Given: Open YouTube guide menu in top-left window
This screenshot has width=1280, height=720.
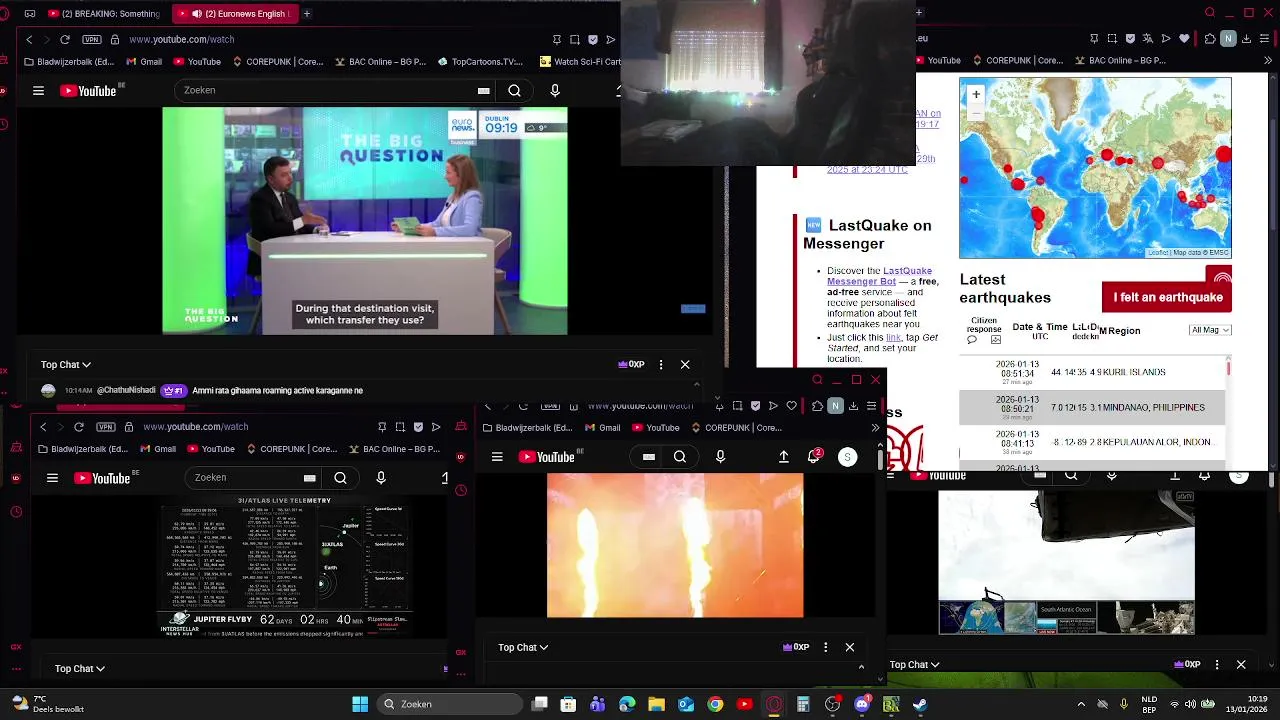Looking at the screenshot, I should tap(38, 91).
